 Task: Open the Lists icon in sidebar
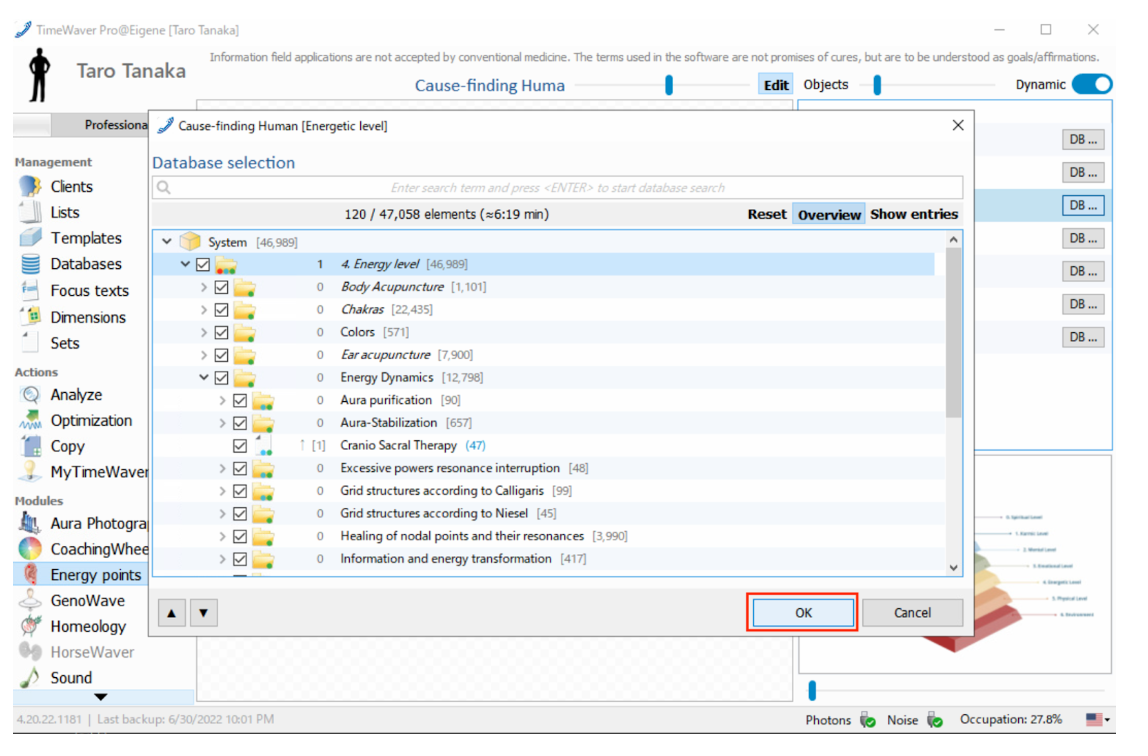tap(31, 213)
